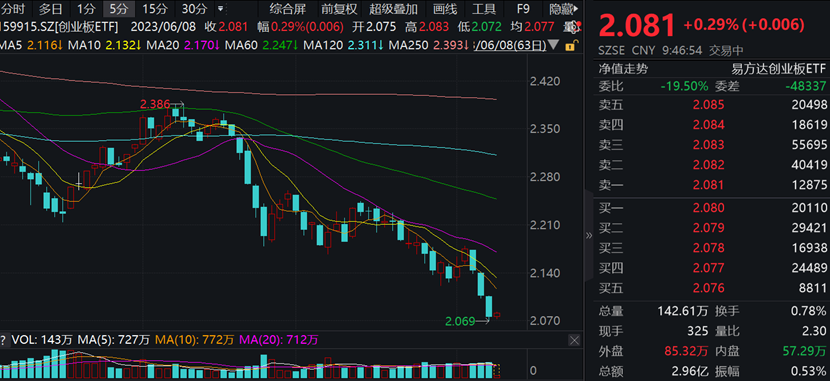Select the 06/08(63日) date range field
The width and height of the screenshot is (830, 381).
(x=509, y=46)
